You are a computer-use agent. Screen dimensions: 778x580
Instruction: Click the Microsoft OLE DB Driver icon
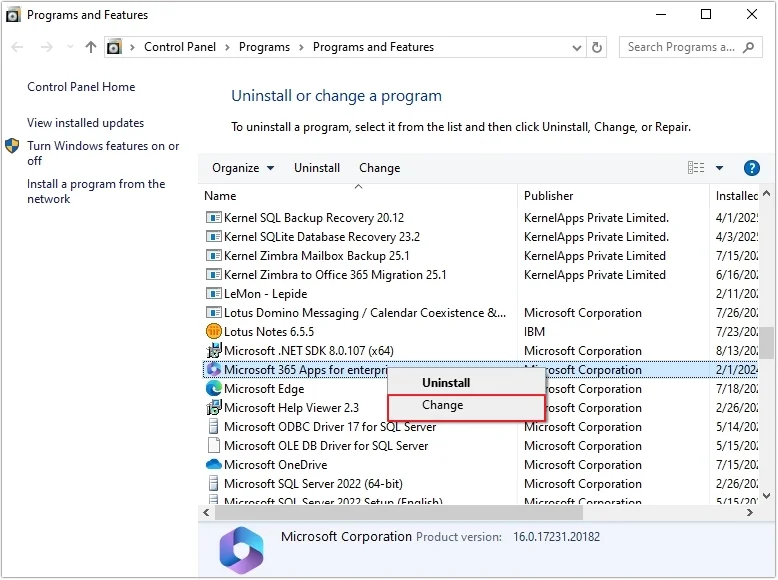click(213, 446)
